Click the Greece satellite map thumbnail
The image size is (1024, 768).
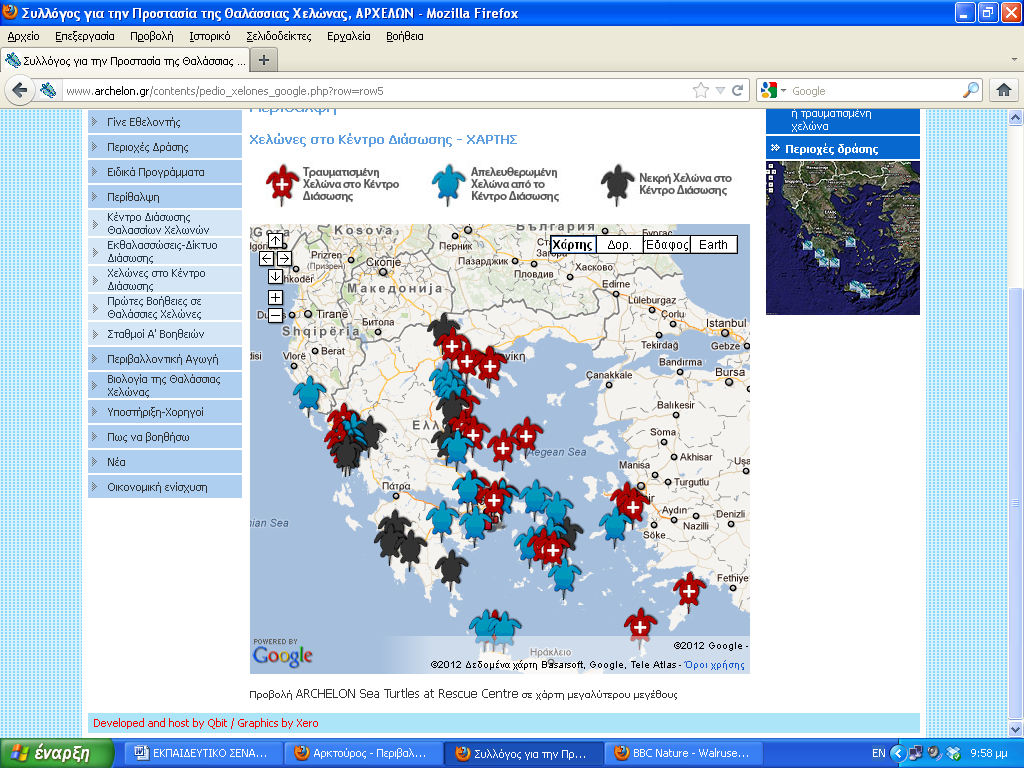(x=842, y=238)
